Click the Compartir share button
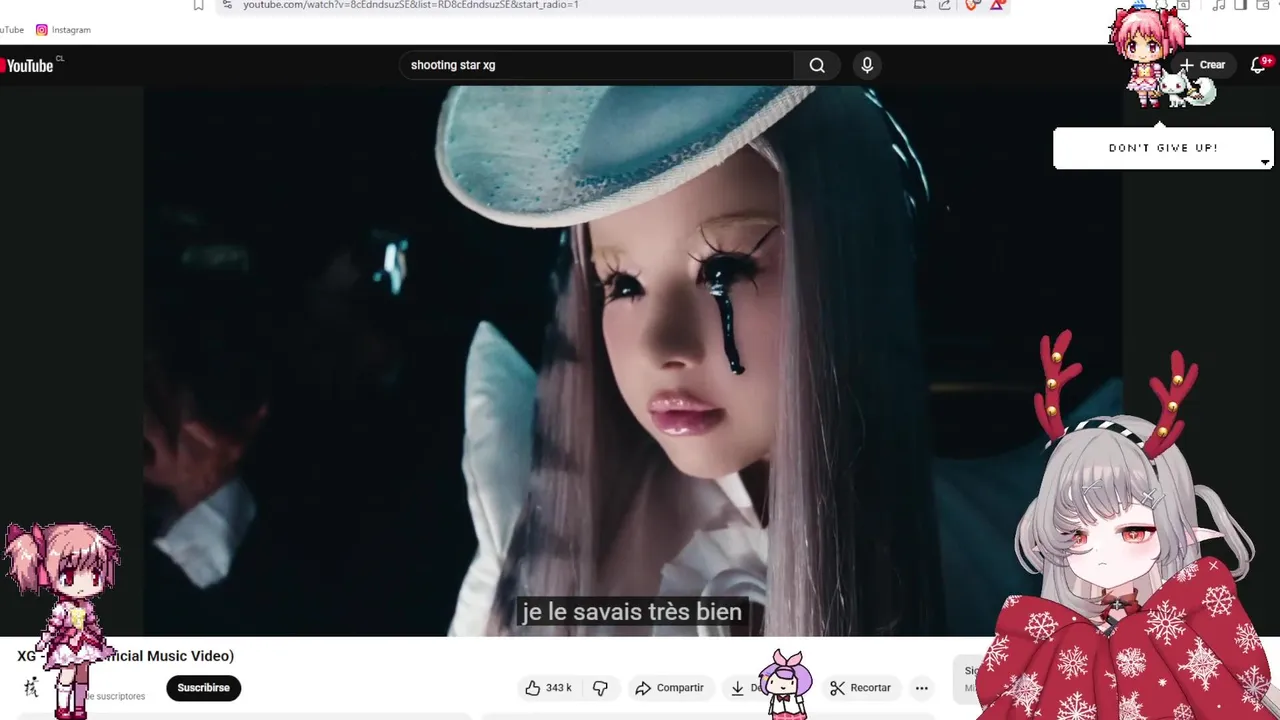This screenshot has height=720, width=1280. (x=670, y=688)
